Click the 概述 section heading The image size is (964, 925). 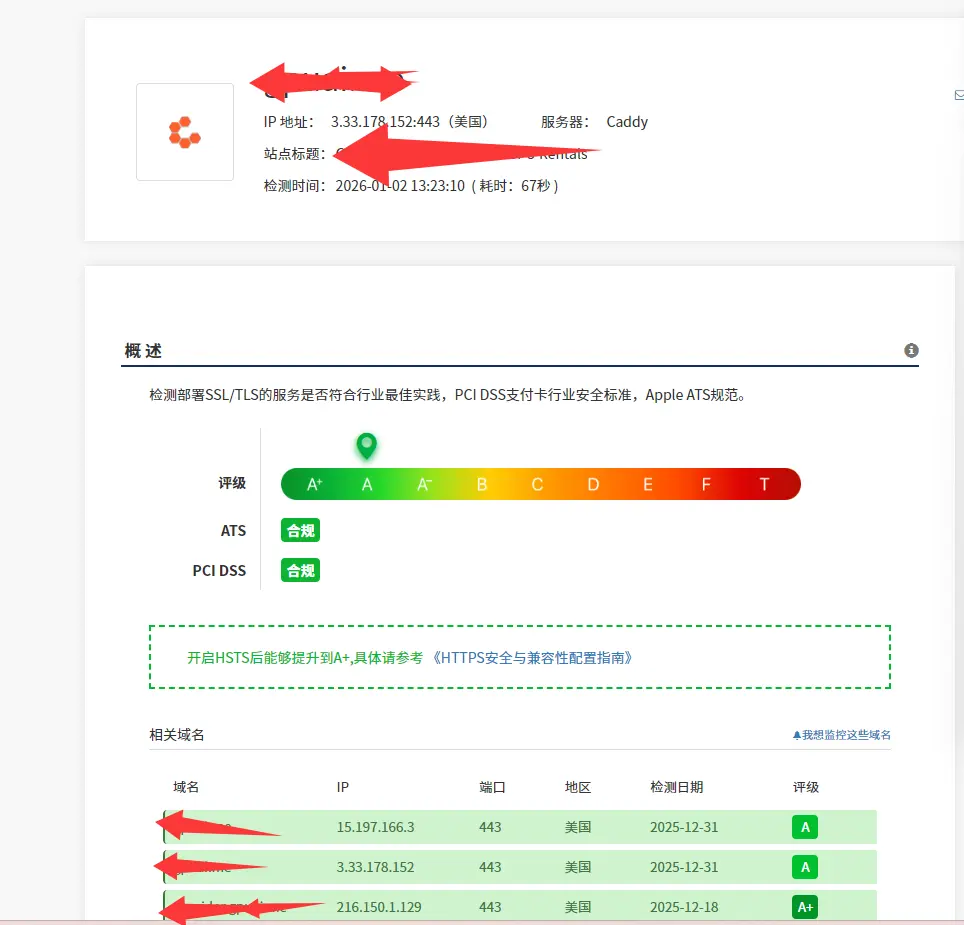tap(143, 350)
